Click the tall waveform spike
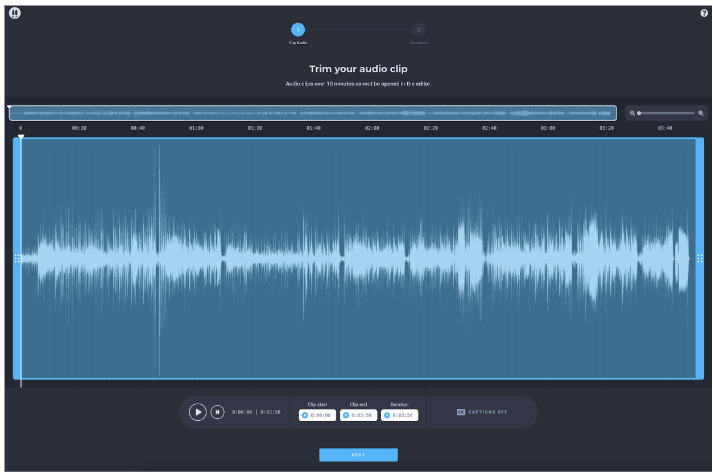The width and height of the screenshot is (713, 475). click(x=159, y=259)
